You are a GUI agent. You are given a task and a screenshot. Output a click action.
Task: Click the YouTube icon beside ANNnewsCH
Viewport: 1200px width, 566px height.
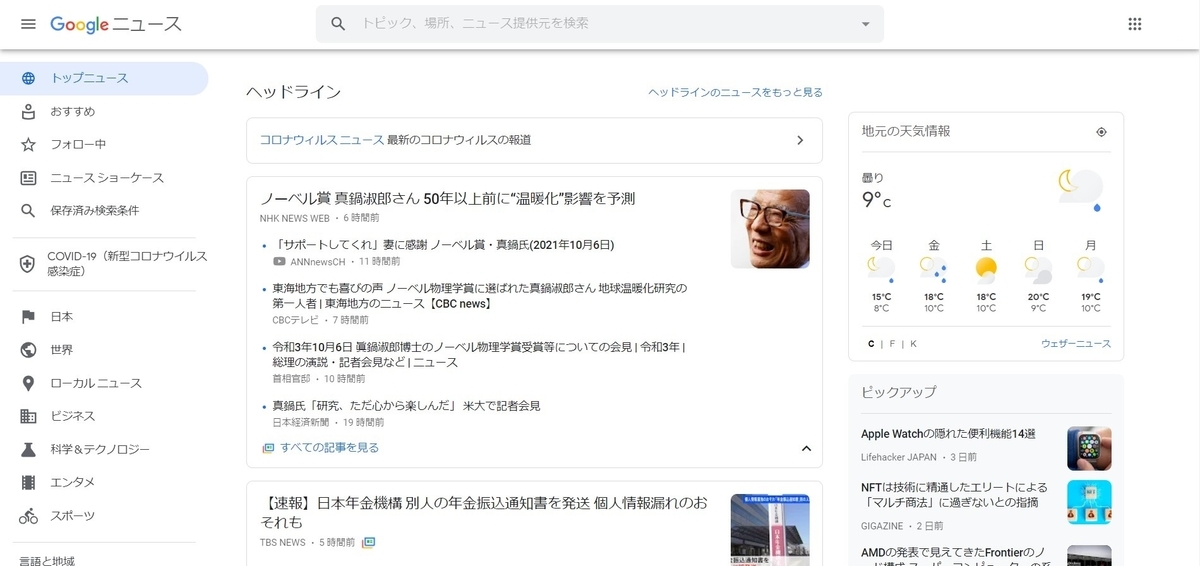[x=279, y=261]
